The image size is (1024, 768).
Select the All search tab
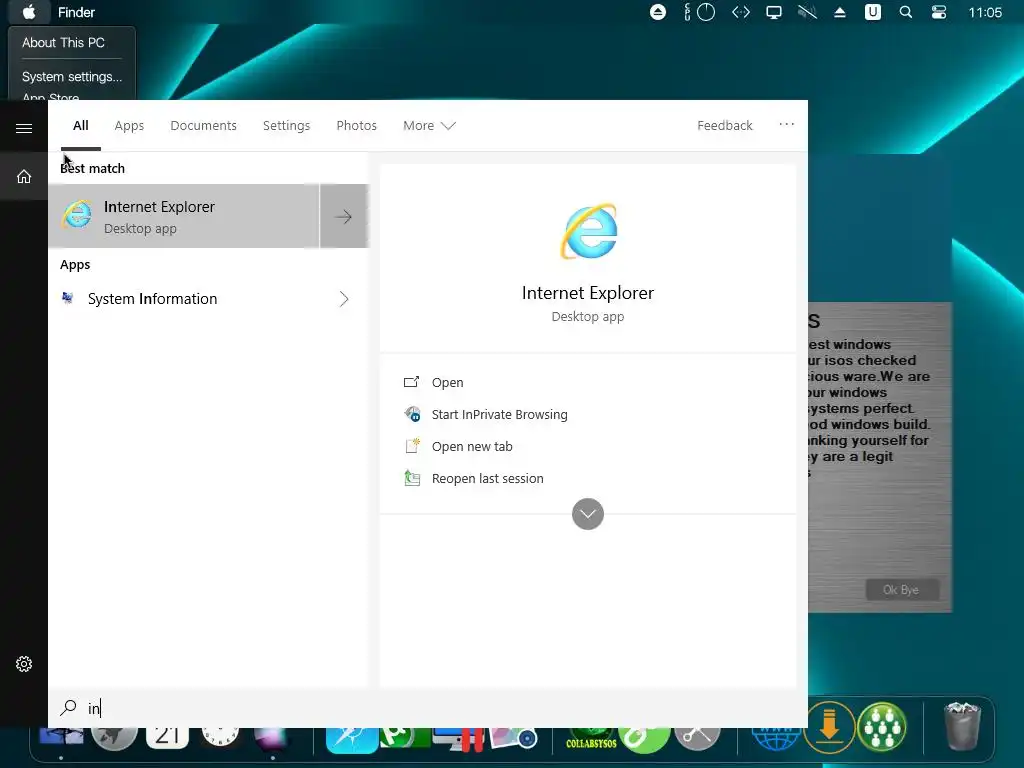pyautogui.click(x=81, y=125)
